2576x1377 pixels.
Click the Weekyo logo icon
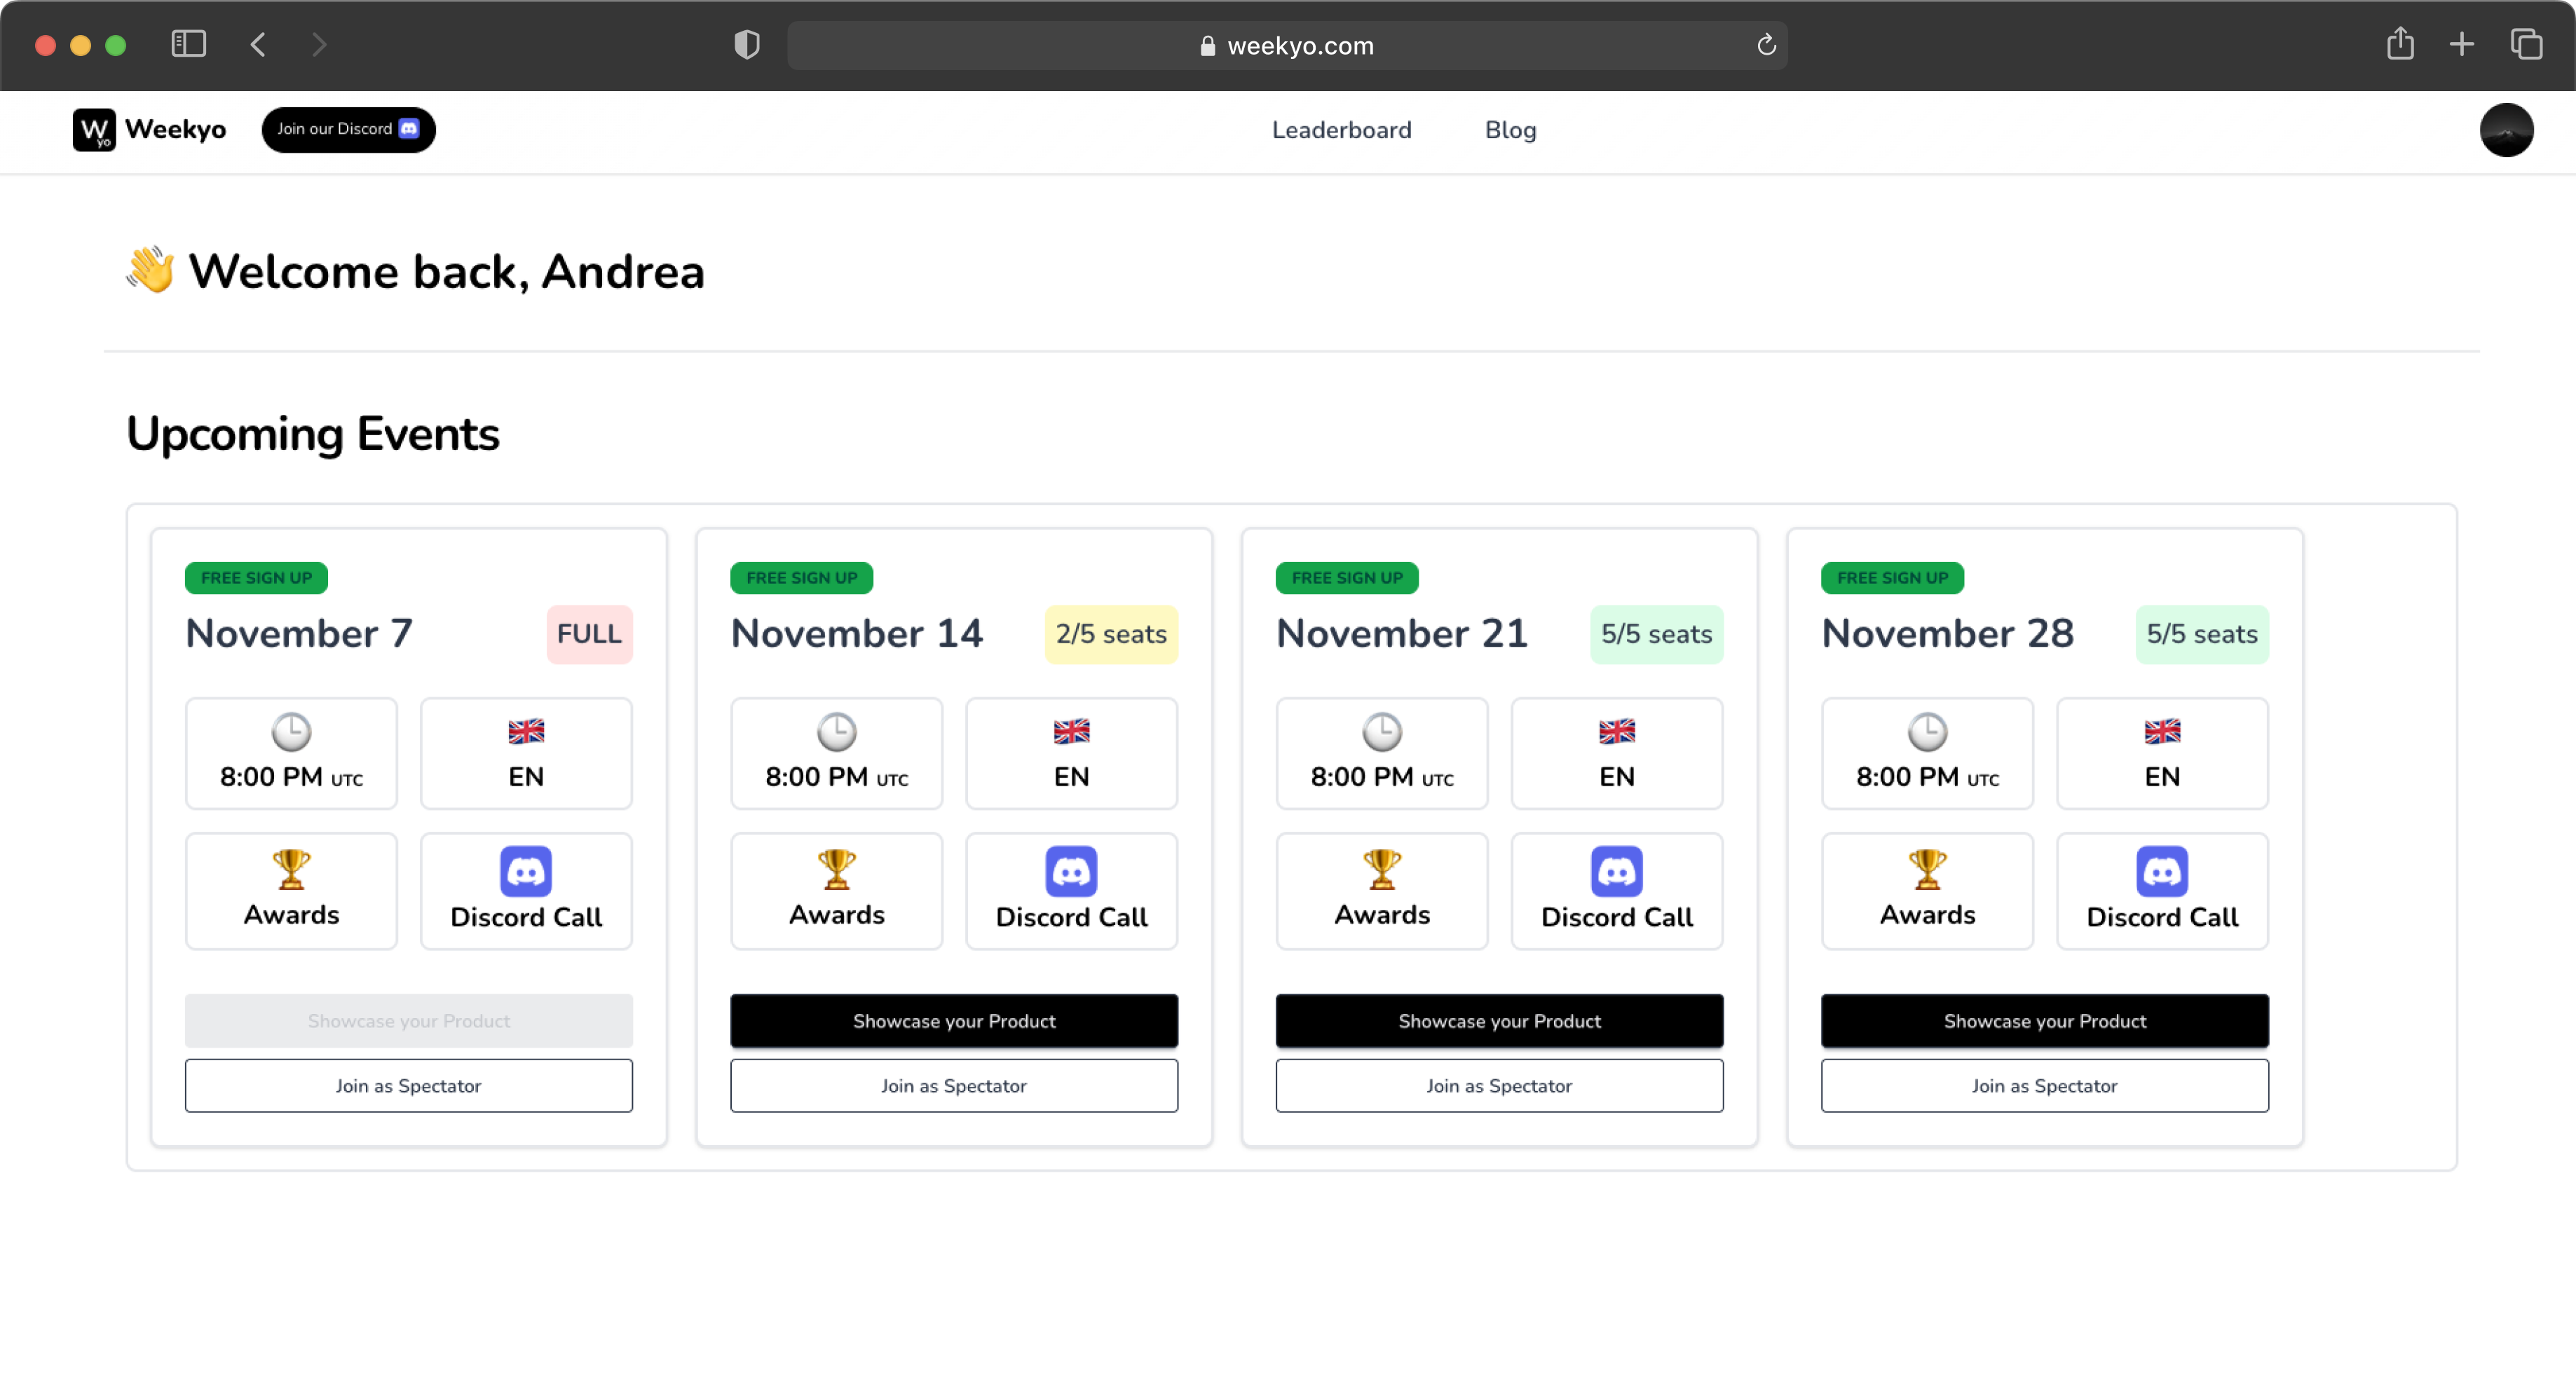(94, 130)
